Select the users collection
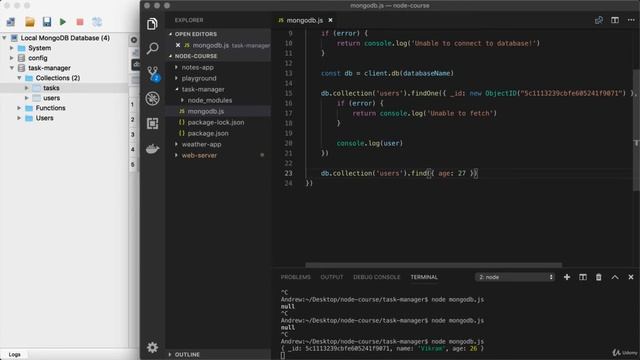This screenshot has width=640, height=360. click(x=51, y=98)
